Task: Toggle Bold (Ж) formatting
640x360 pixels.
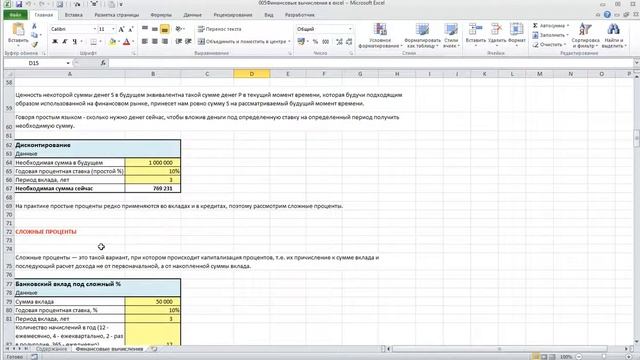Action: pyautogui.click(x=55, y=42)
